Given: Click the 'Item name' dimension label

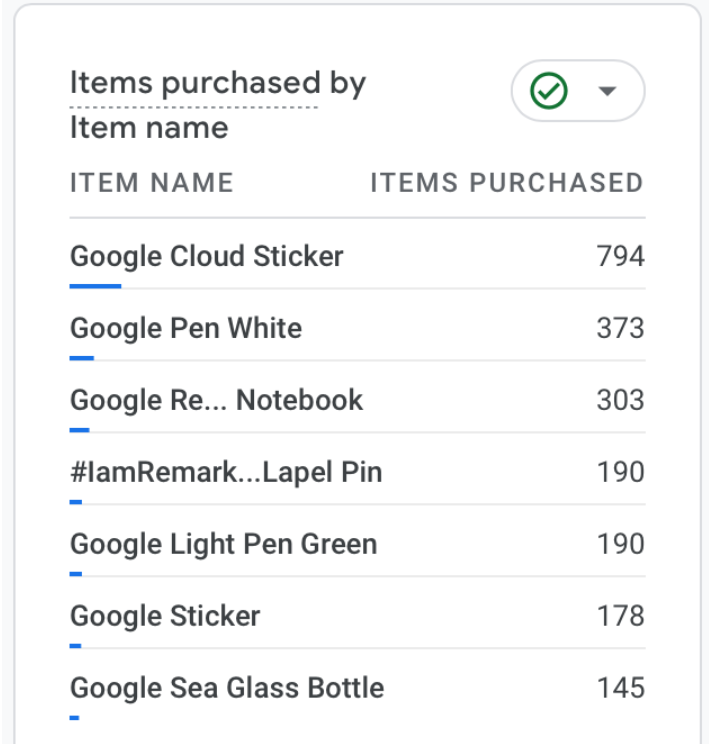Looking at the screenshot, I should pos(149,128).
